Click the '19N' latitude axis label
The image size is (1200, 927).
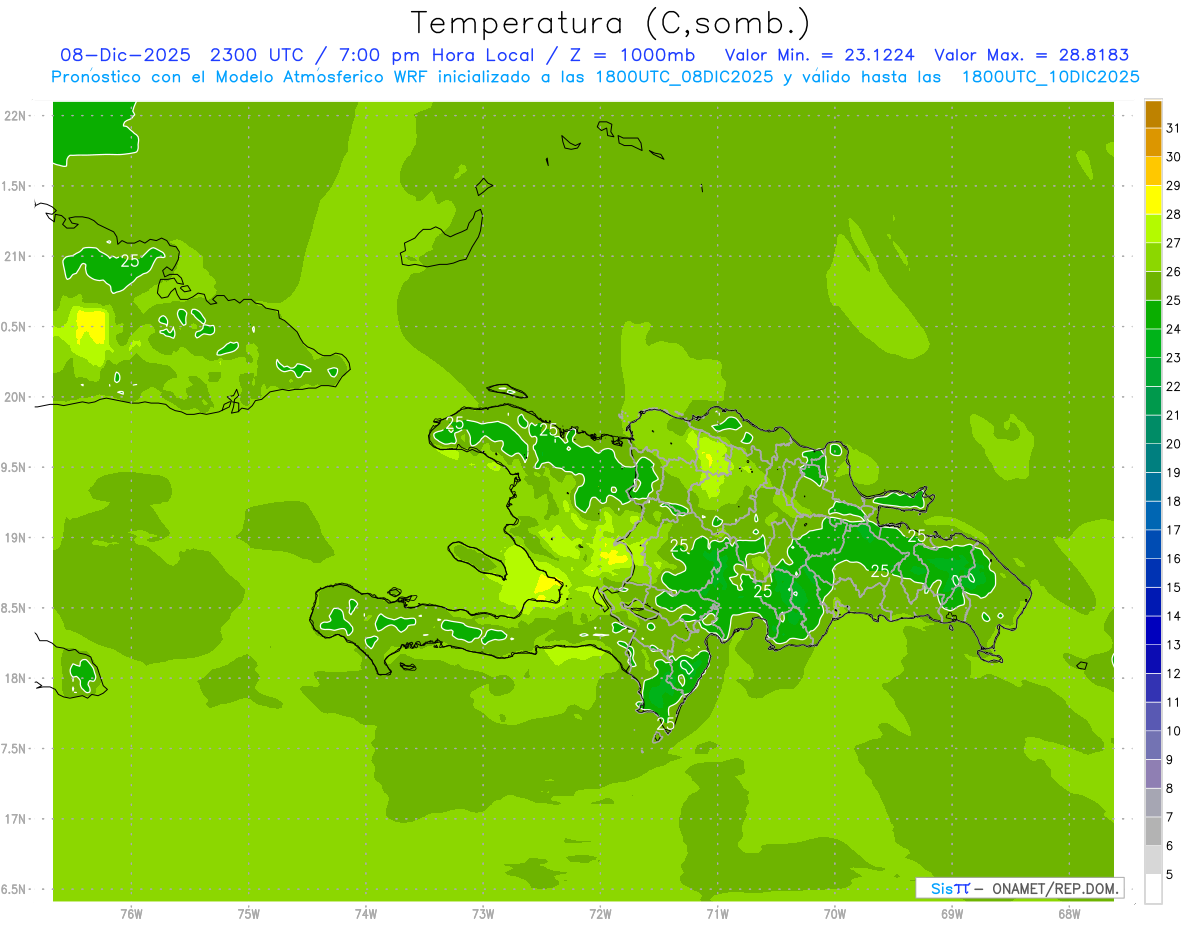(x=15, y=538)
